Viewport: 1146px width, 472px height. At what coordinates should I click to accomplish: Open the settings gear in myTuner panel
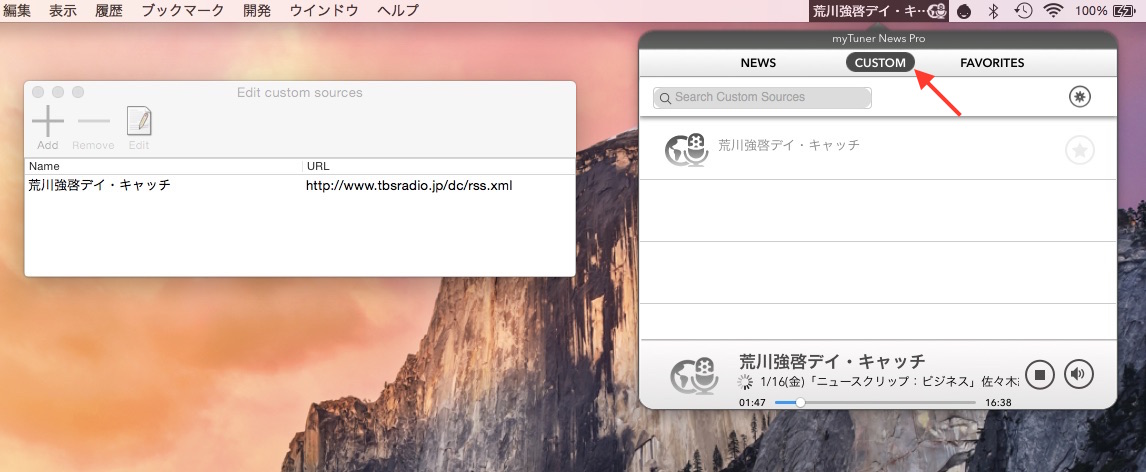point(1079,96)
